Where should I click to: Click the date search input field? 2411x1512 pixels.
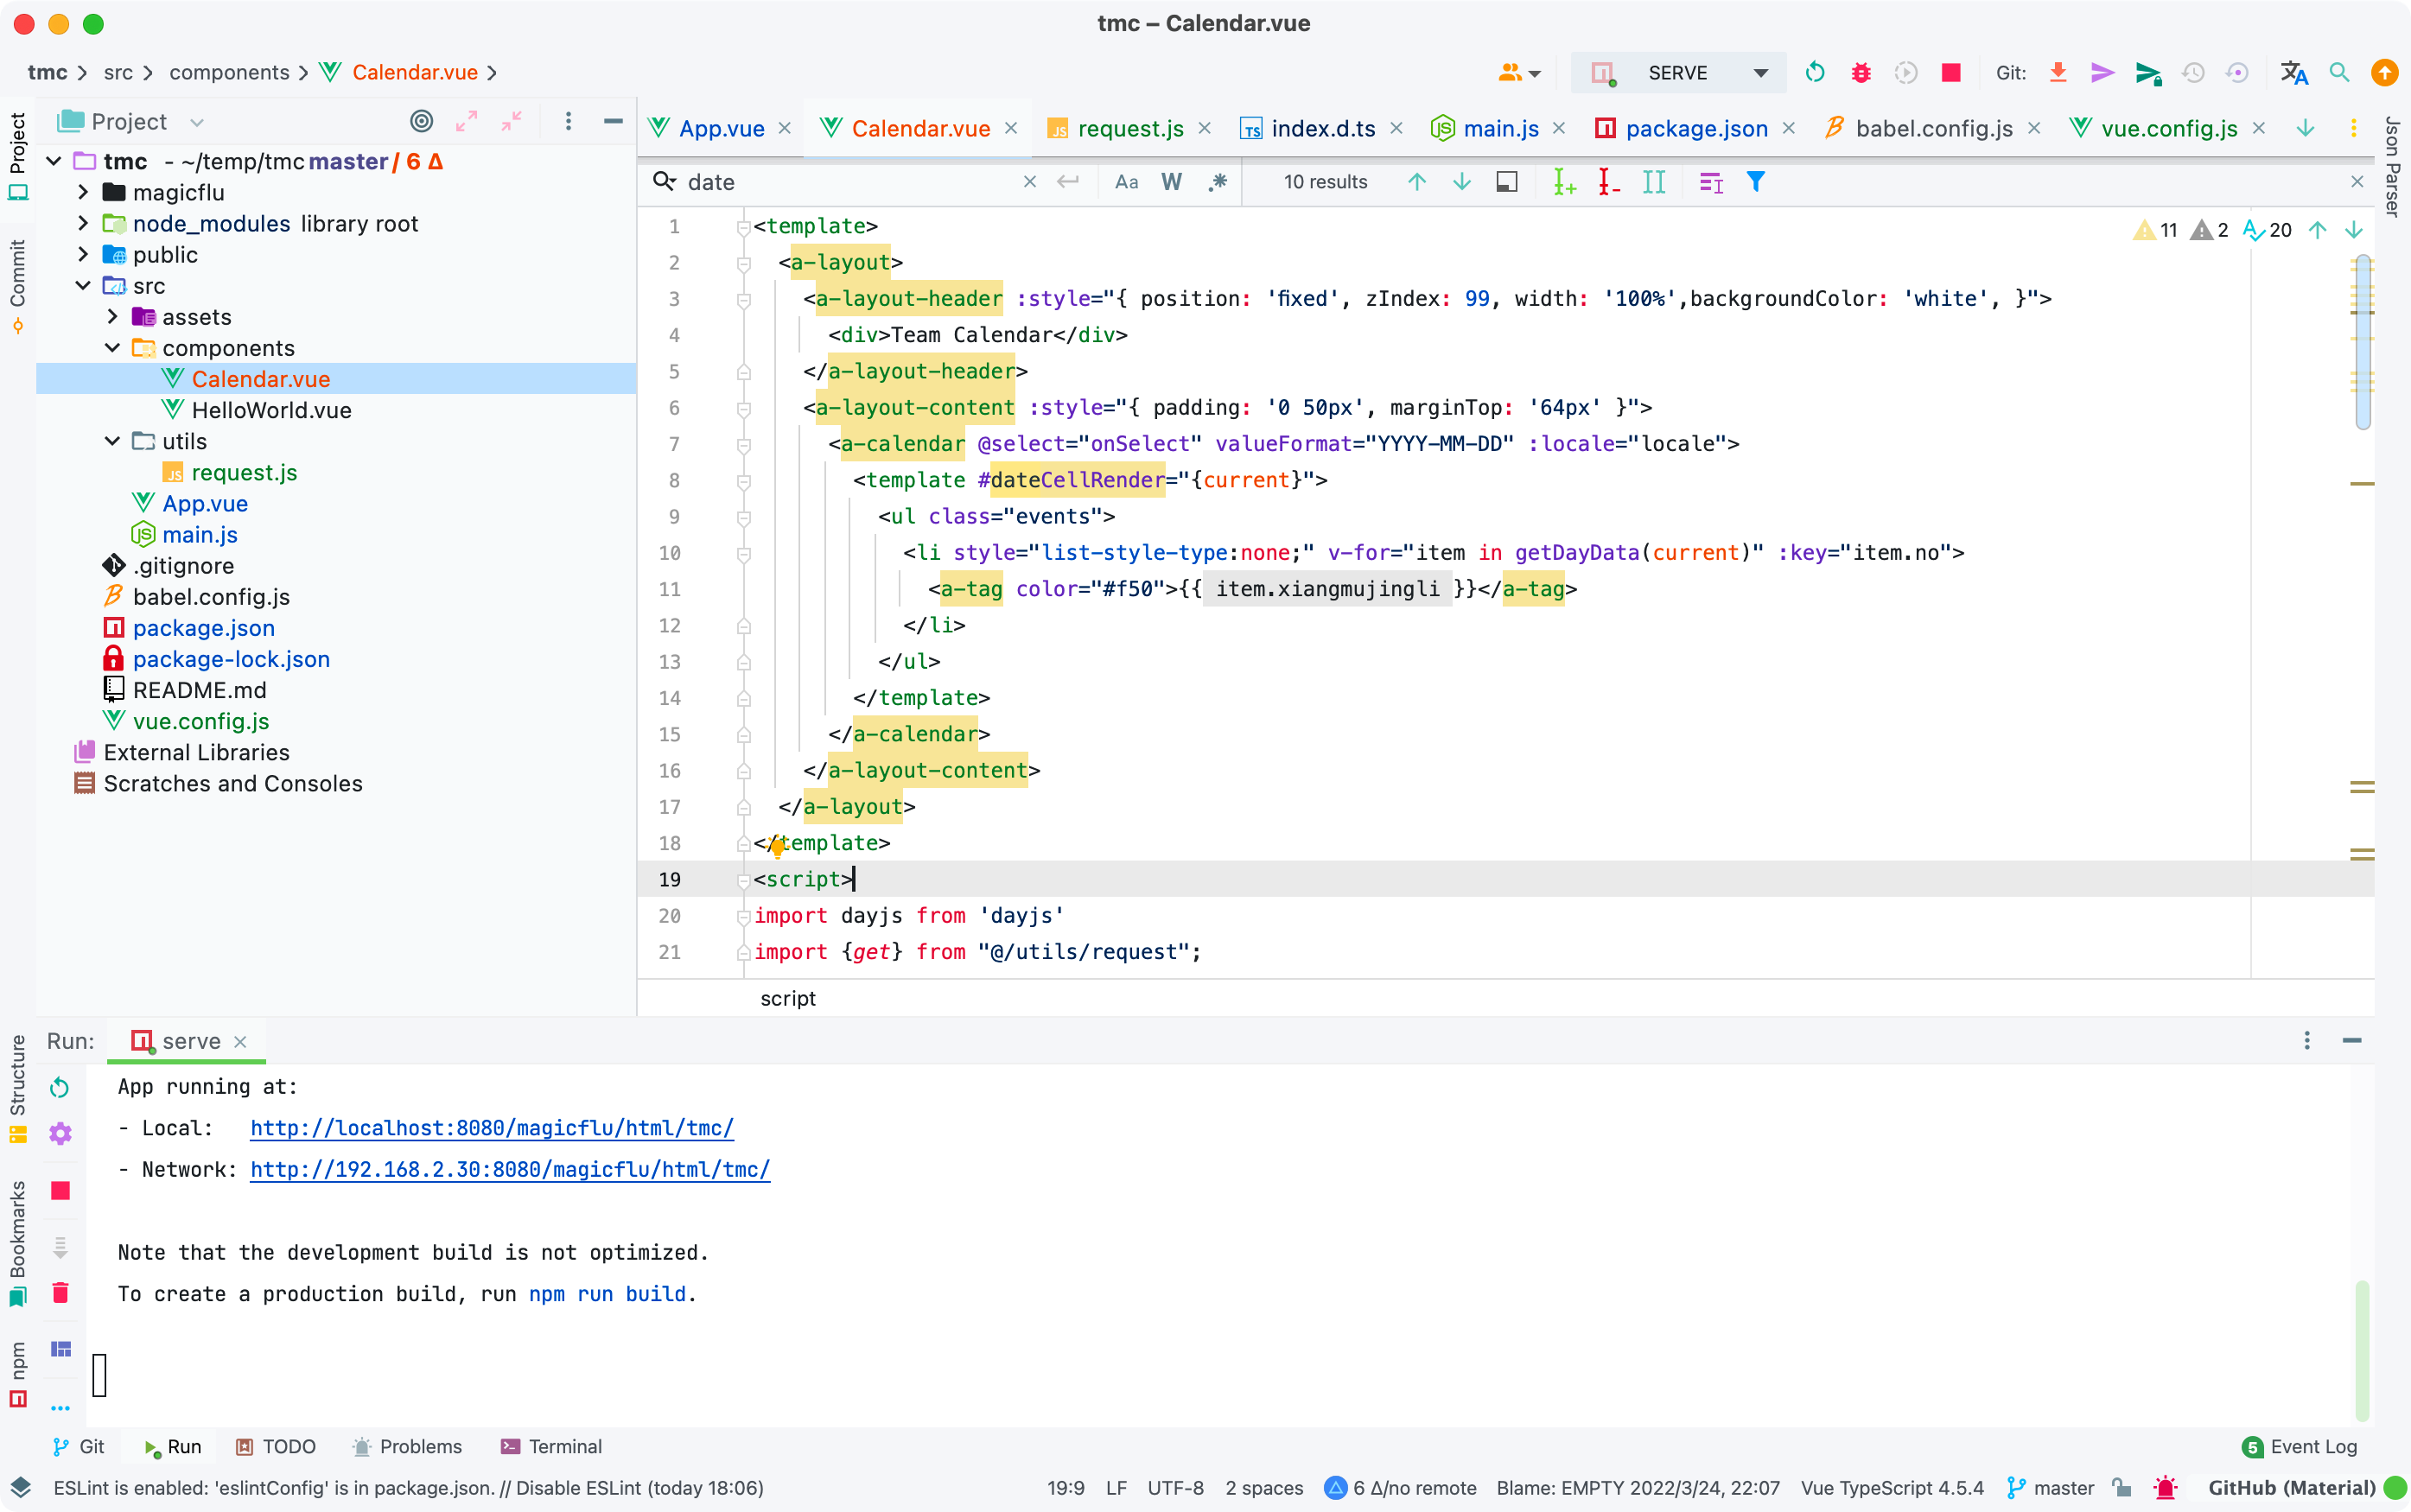[x=850, y=182]
